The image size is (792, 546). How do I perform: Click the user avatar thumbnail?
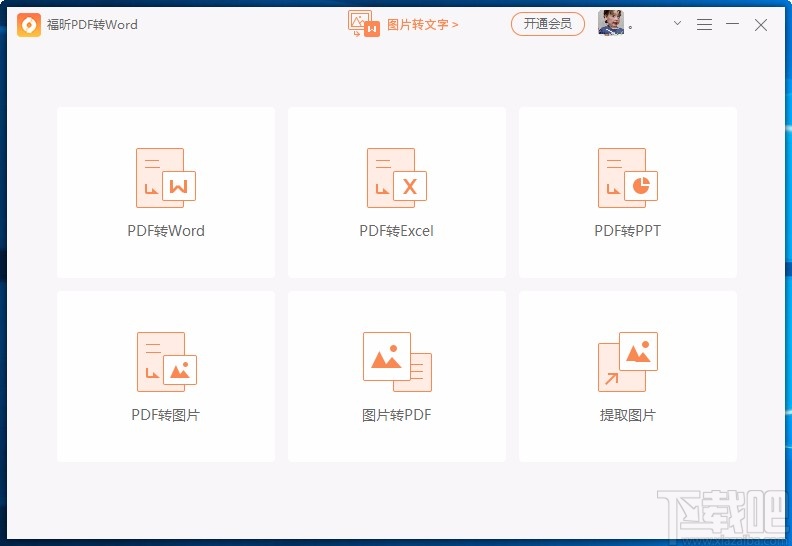(x=611, y=23)
